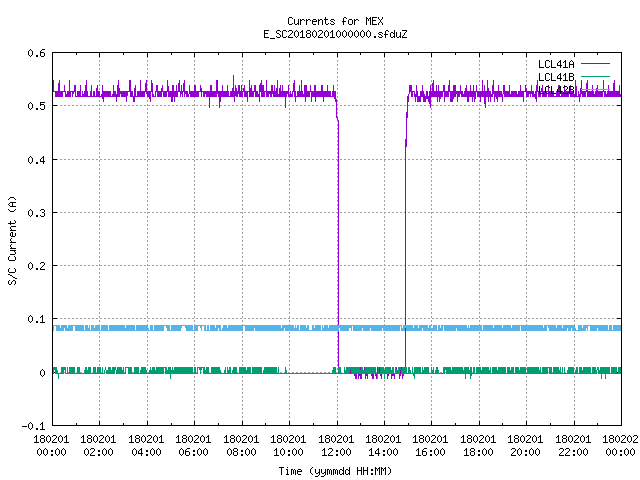640x480 pixels.
Task: Click the purple LCL41A legend line sample
Action: click(595, 64)
